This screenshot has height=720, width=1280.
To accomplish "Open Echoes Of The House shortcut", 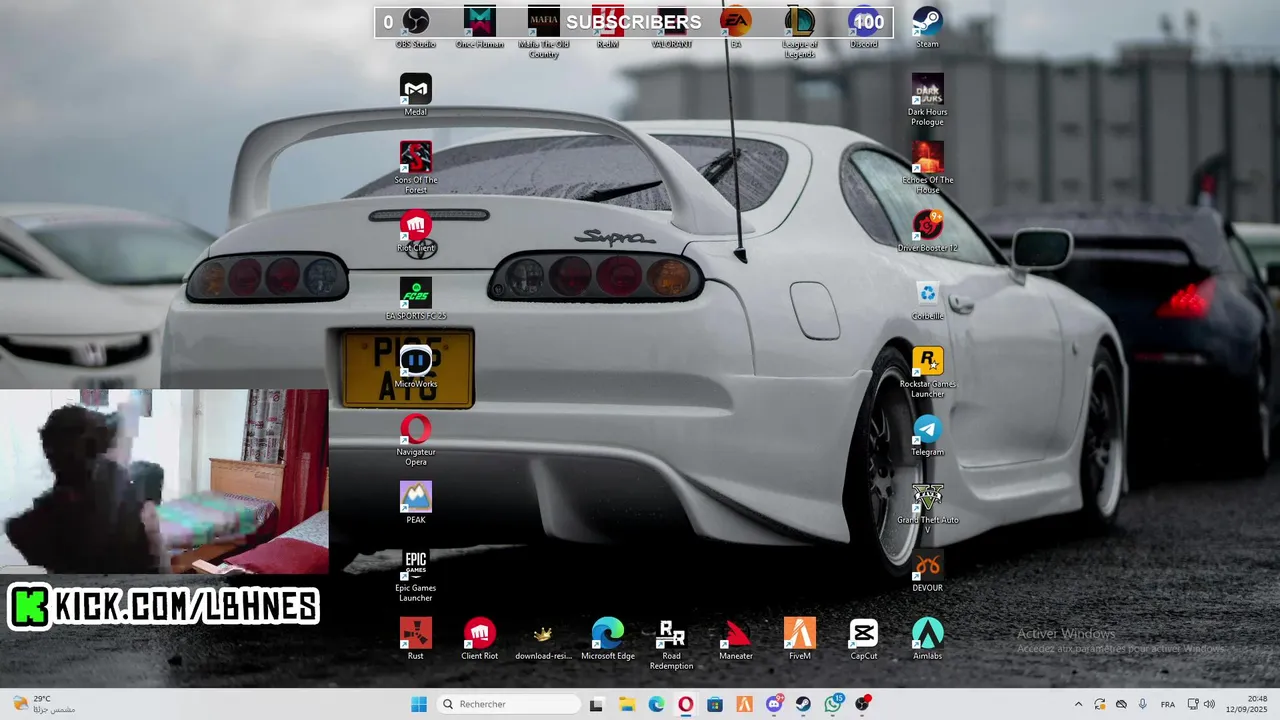I will [928, 167].
